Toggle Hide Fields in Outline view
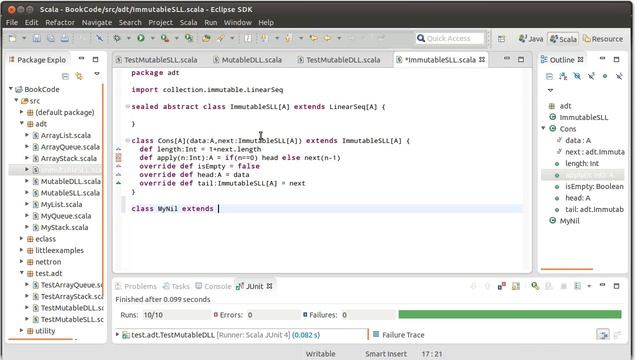 coord(577,76)
